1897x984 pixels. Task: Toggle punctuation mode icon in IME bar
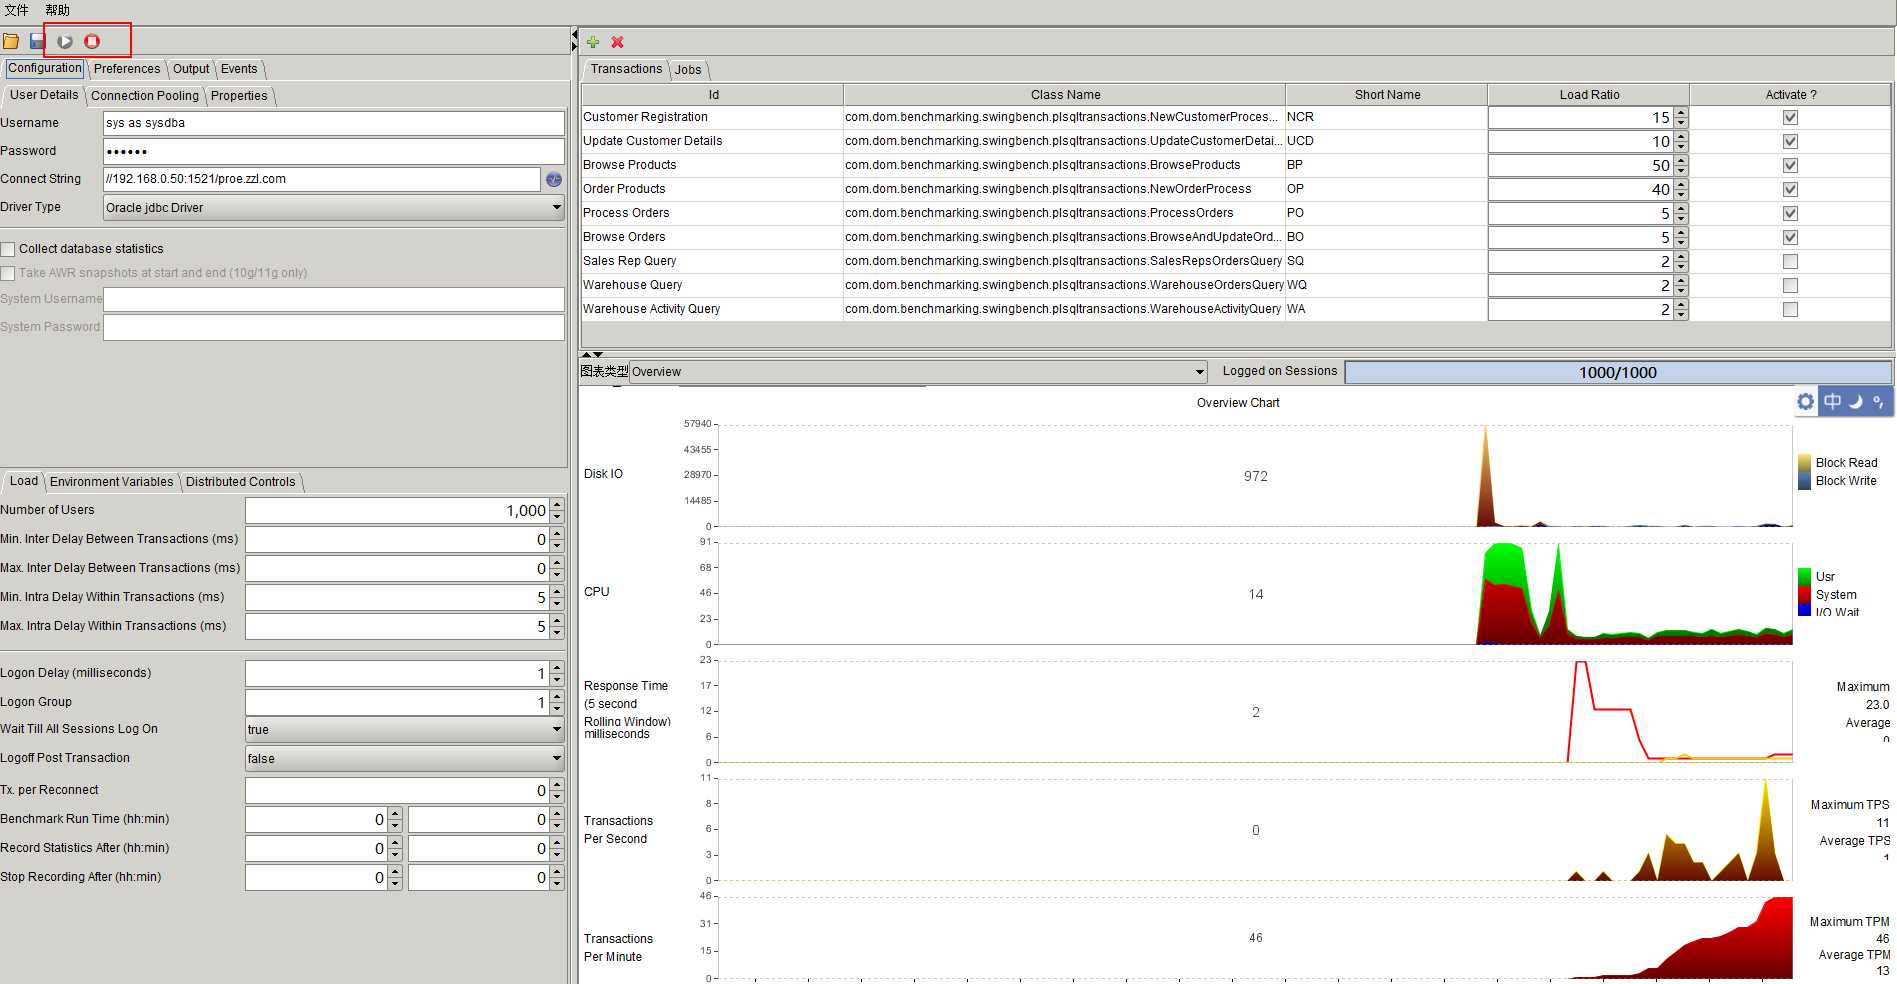coord(1879,401)
